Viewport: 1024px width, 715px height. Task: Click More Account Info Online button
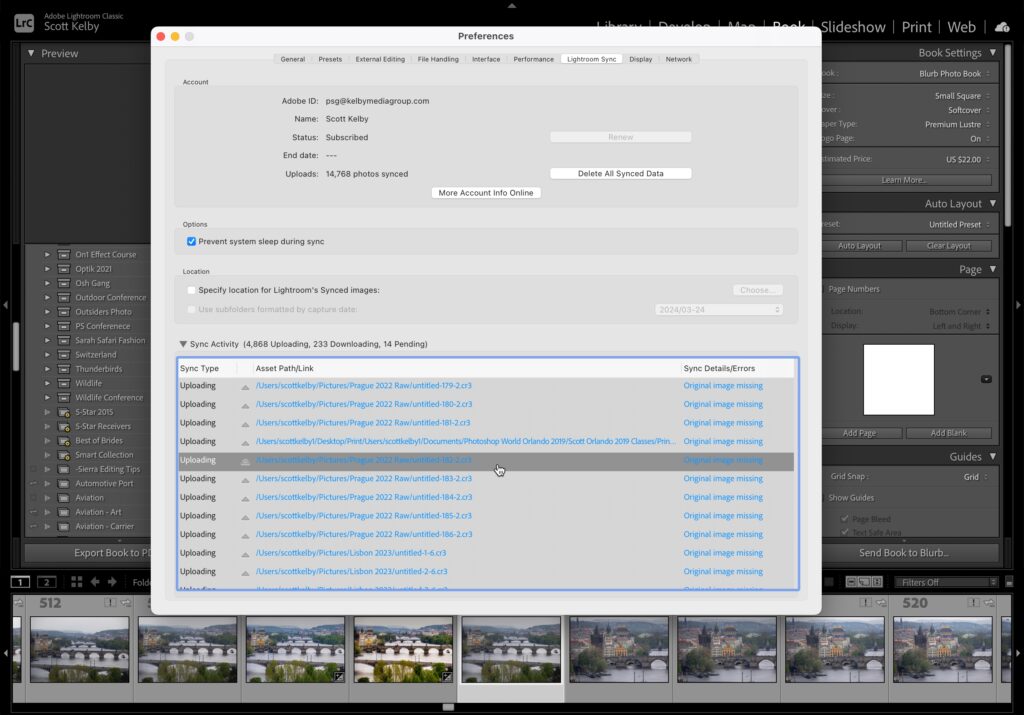(486, 193)
